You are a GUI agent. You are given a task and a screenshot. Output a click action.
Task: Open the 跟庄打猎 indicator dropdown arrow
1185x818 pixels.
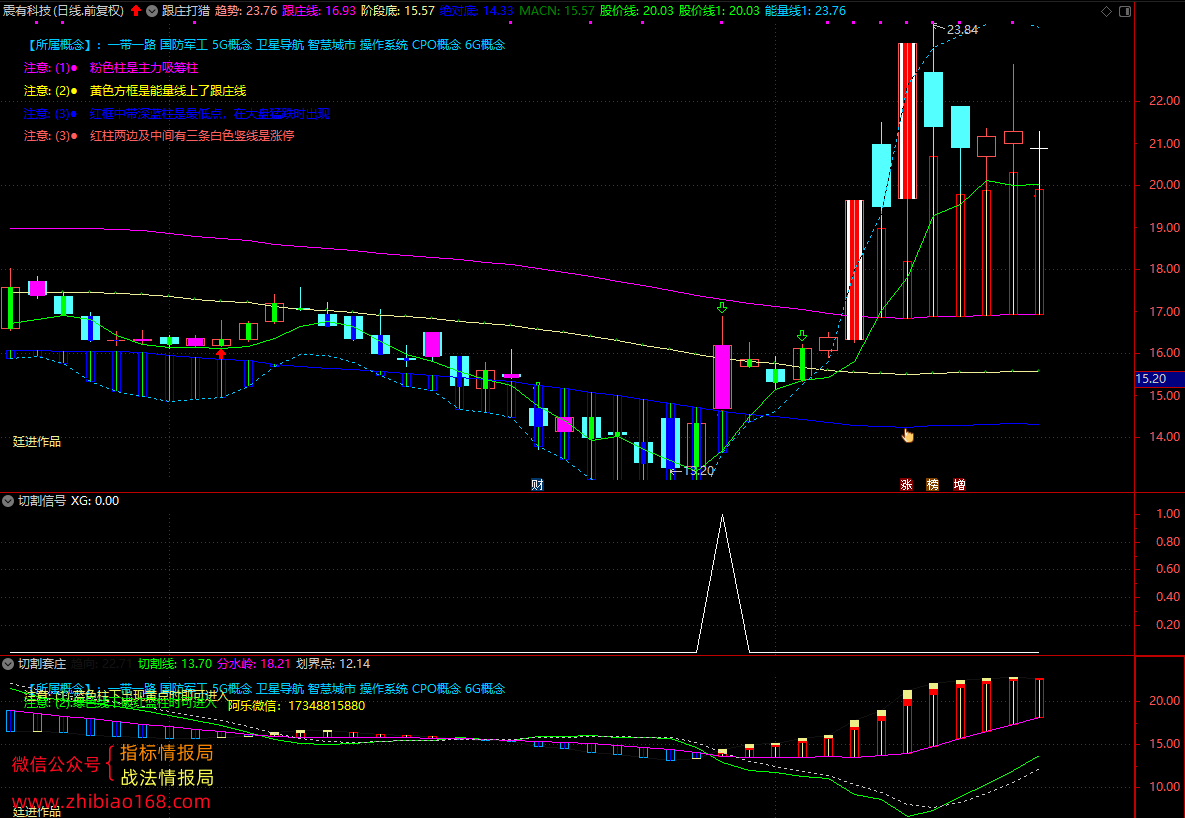pyautogui.click(x=152, y=11)
